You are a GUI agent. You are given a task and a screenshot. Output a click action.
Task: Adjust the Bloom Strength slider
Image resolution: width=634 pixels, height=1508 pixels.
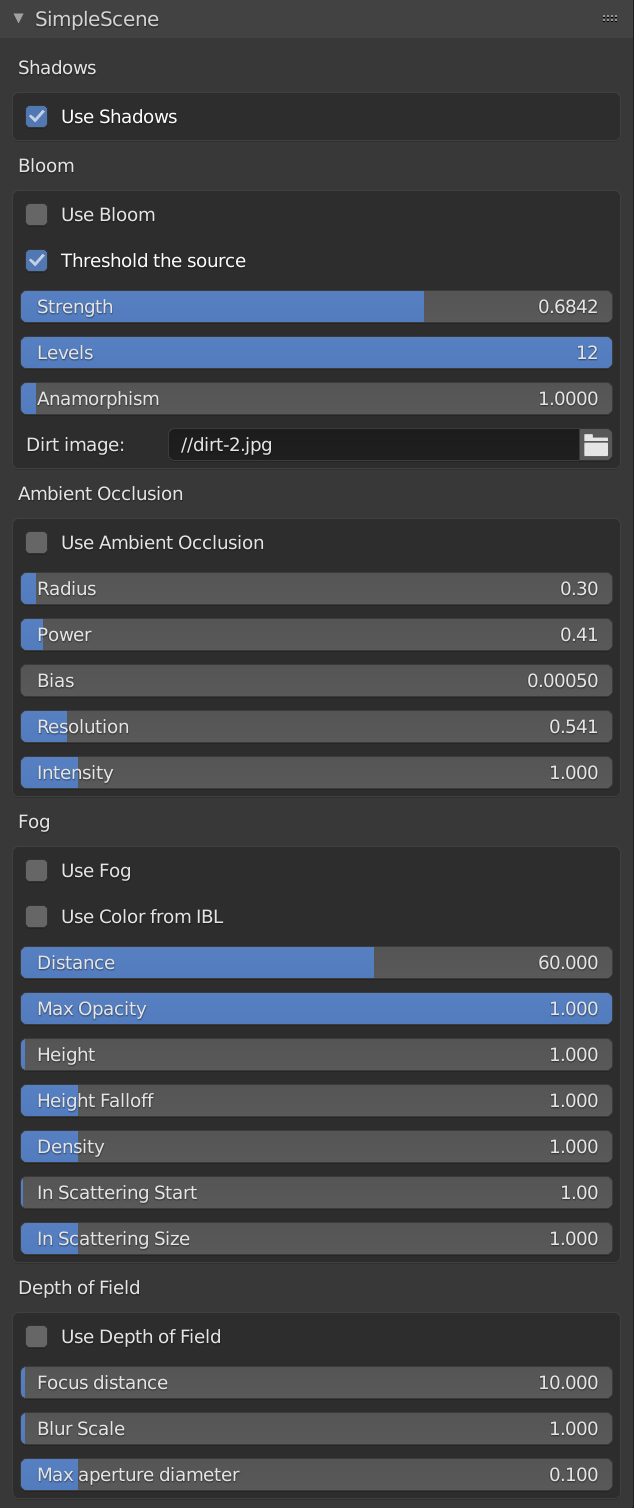pos(316,306)
